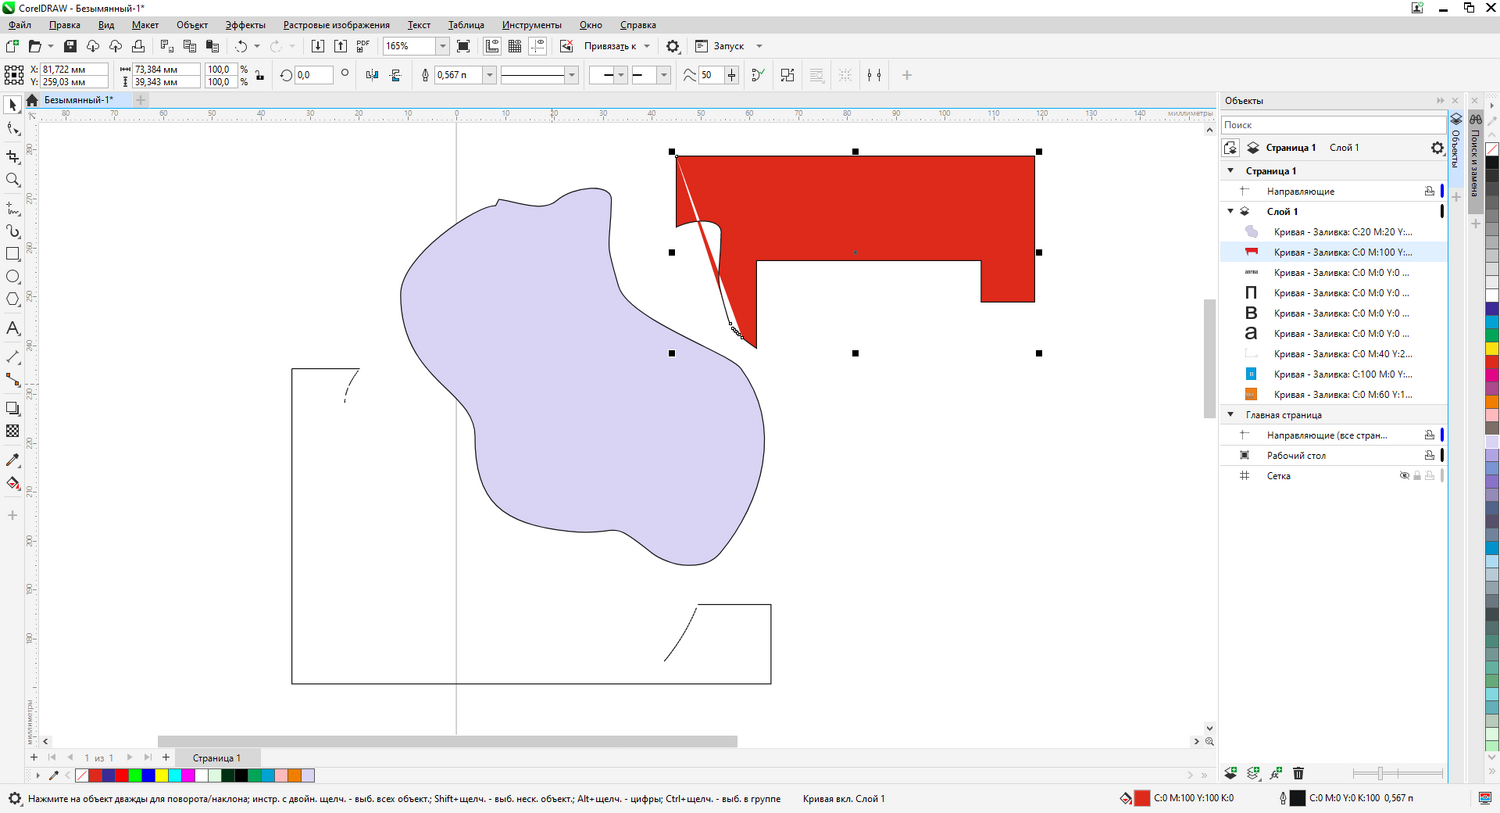This screenshot has width=1500, height=813.
Task: Open the Эффекты menu
Action: click(x=245, y=25)
